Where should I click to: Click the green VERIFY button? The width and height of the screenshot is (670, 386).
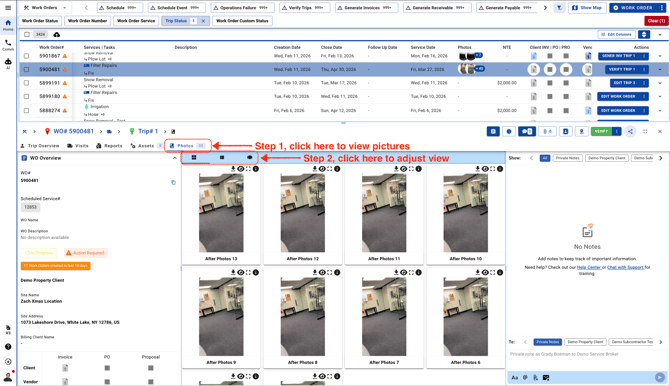pyautogui.click(x=602, y=131)
